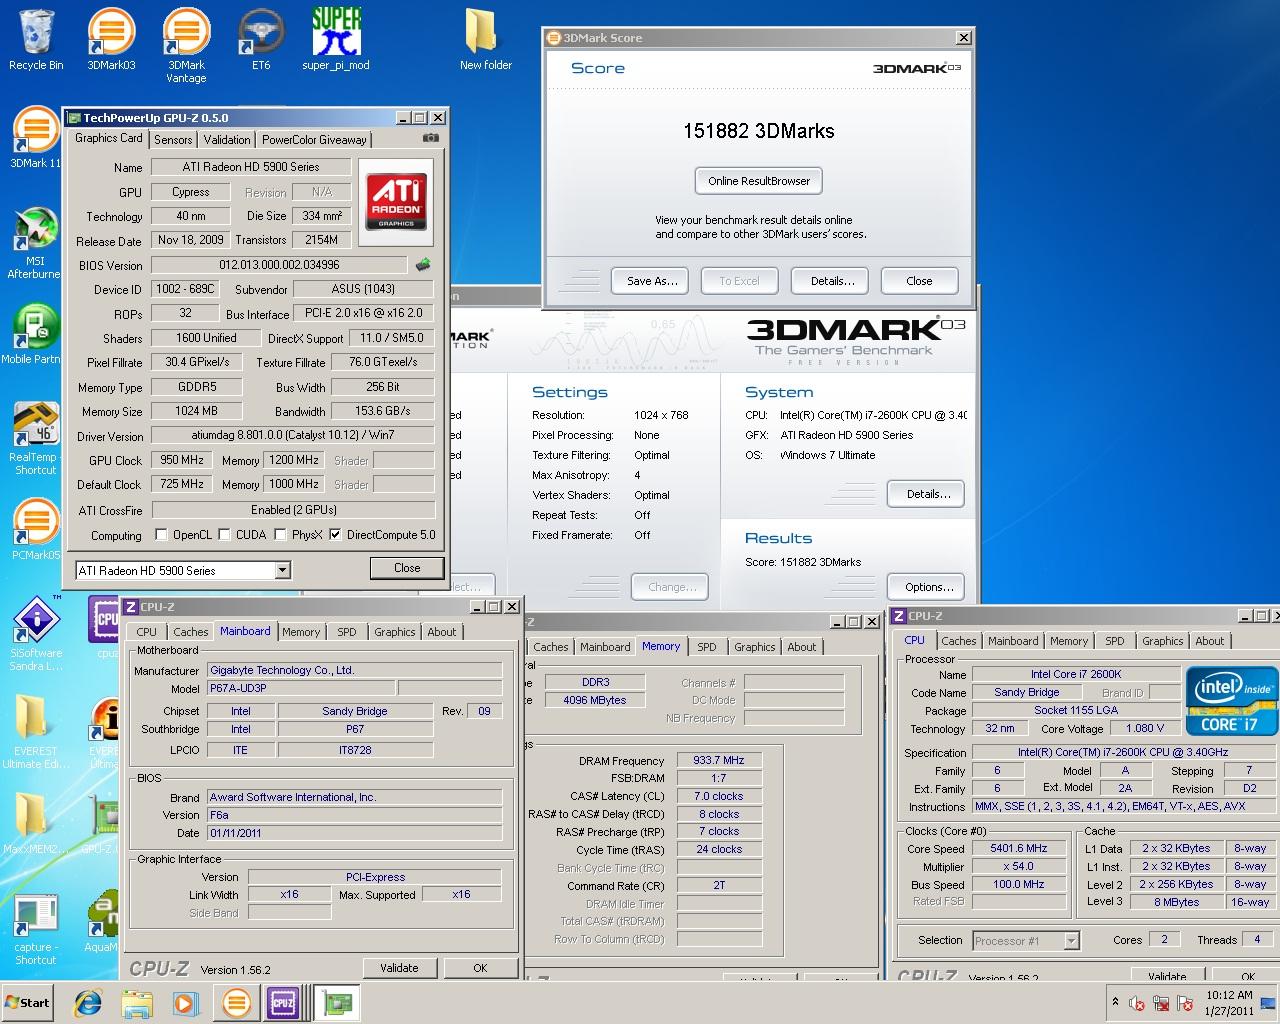Click the GPU-Z screenshot camera icon
The image size is (1280, 1024).
430,138
